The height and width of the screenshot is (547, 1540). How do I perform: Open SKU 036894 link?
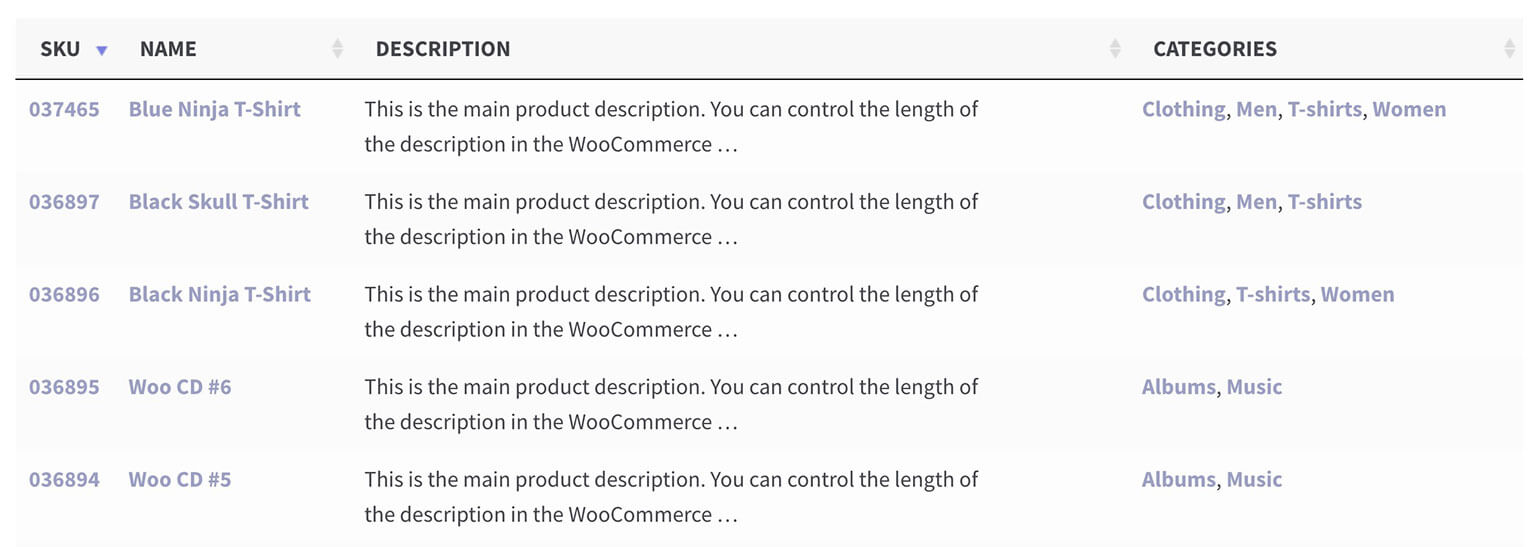click(64, 479)
